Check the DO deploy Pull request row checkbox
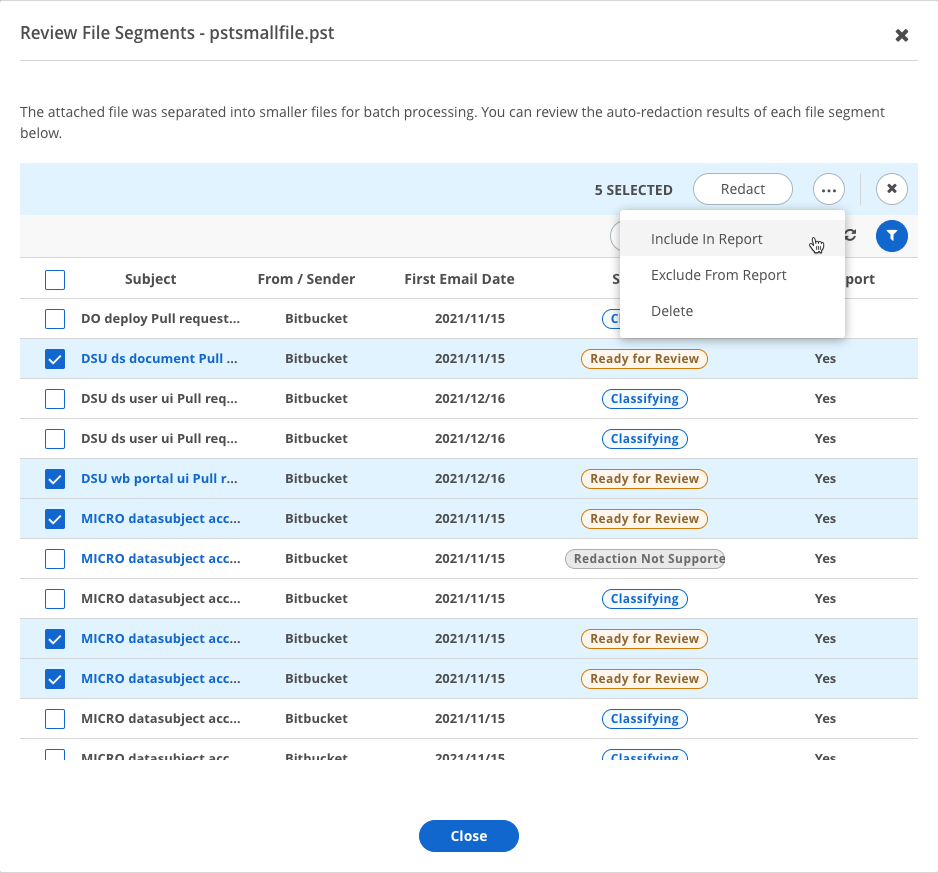This screenshot has width=938, height=873. [55, 319]
